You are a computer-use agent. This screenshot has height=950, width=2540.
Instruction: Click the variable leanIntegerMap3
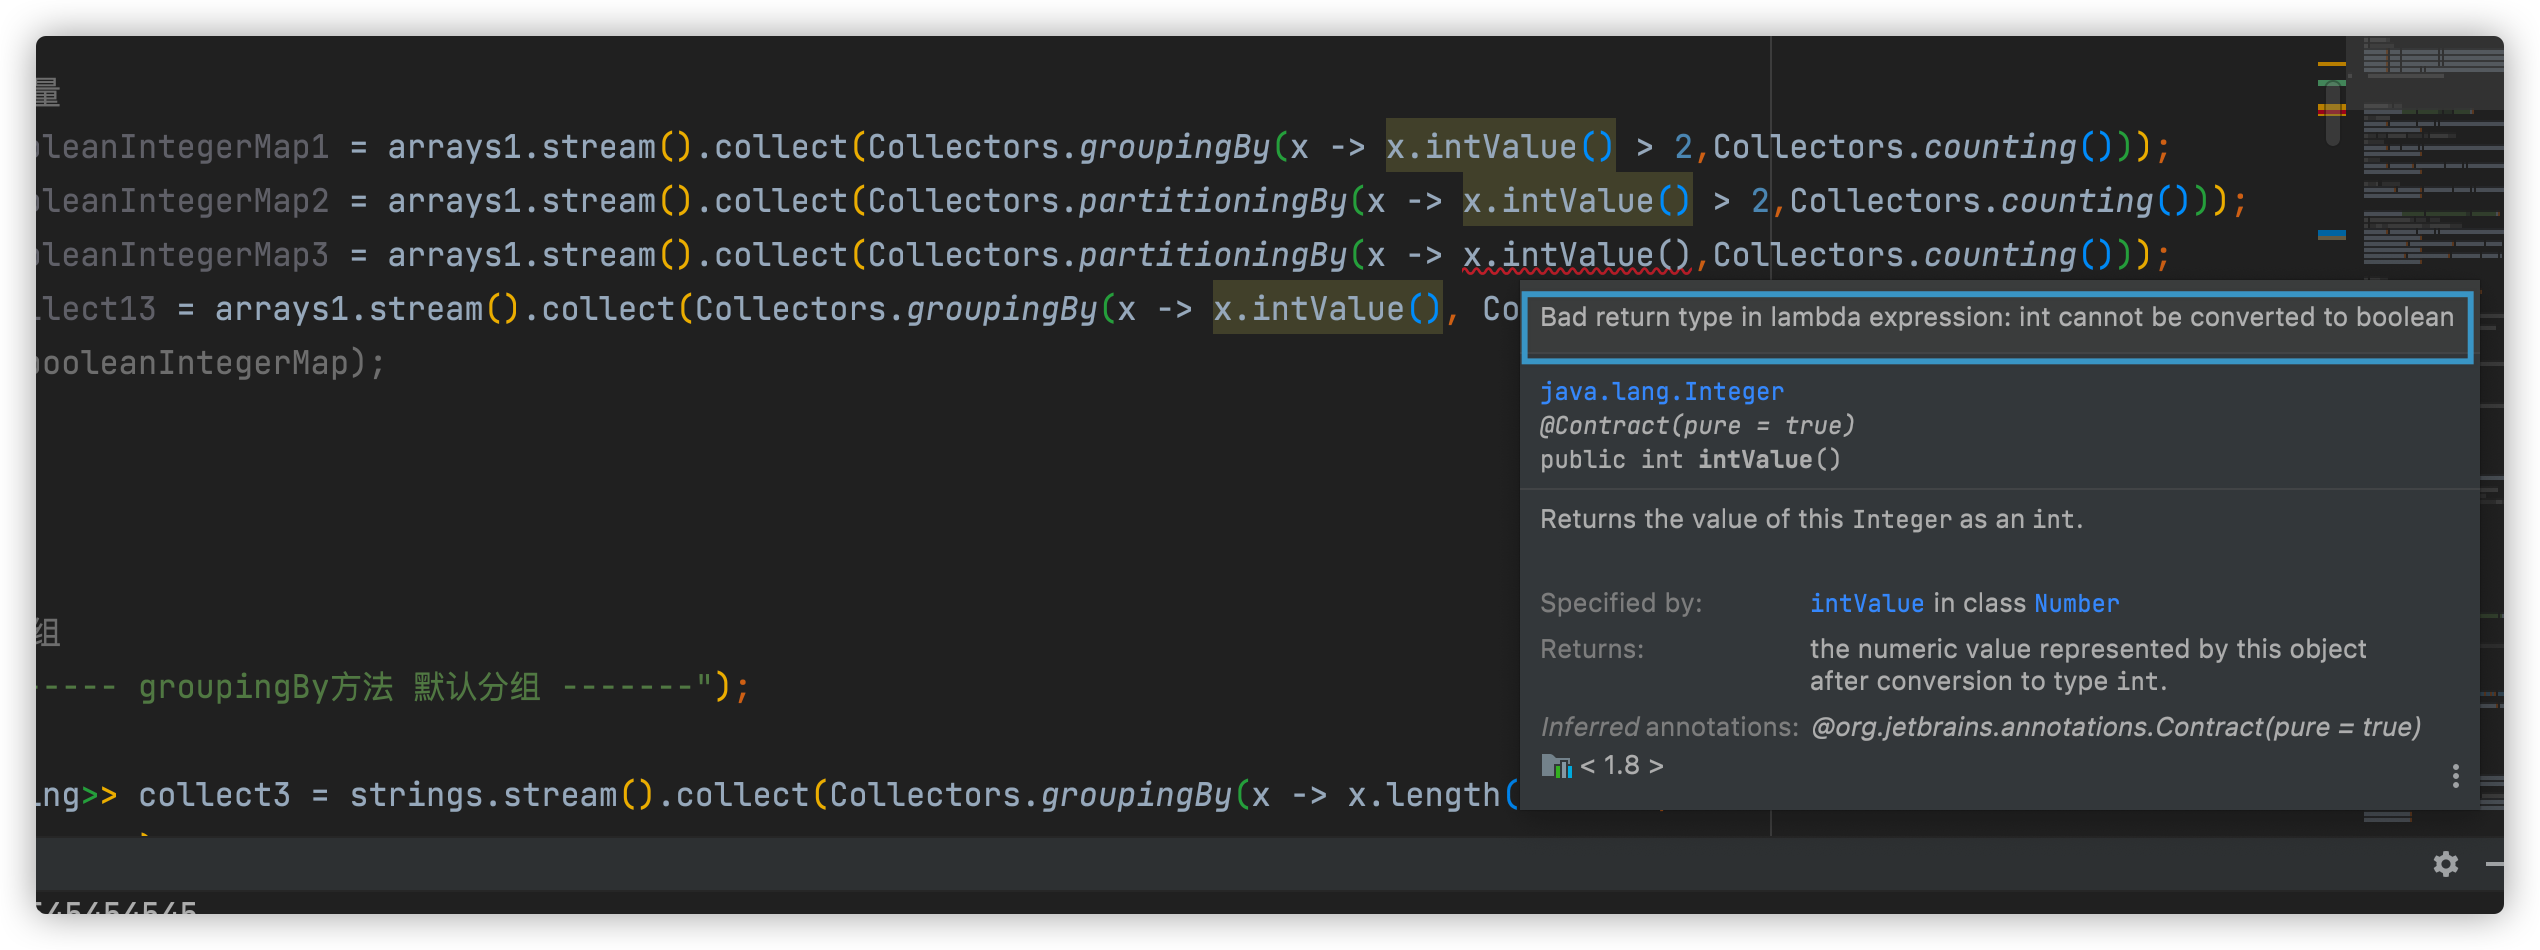182,255
